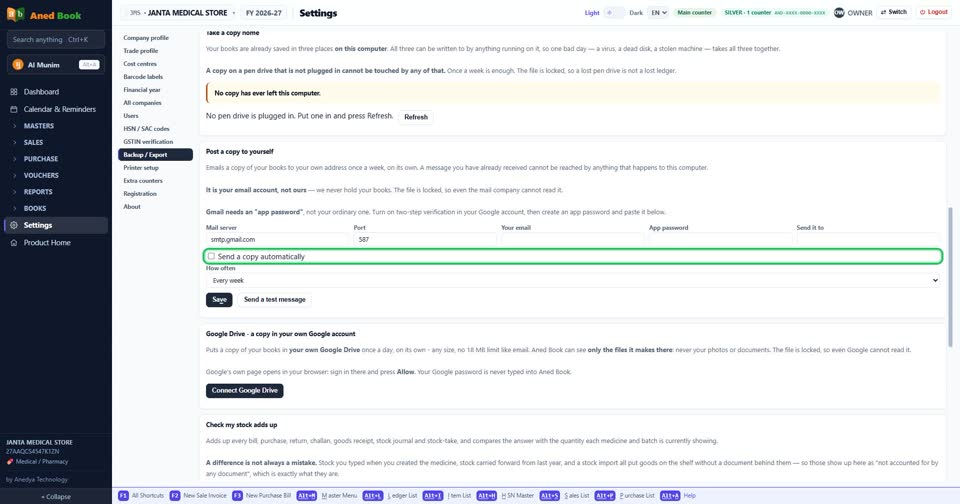Viewport: 960px width, 504px height.
Task: Click the Product Home house icon
Action: (x=13, y=243)
